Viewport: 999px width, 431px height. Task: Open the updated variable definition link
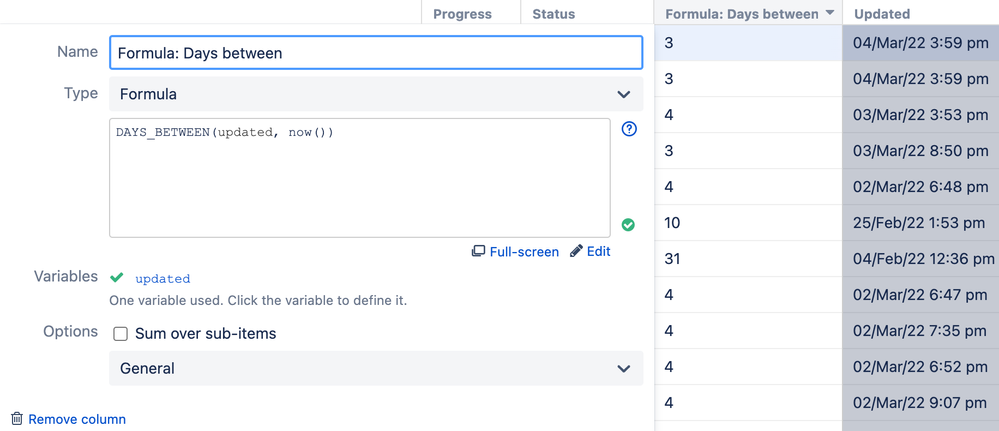(x=162, y=279)
